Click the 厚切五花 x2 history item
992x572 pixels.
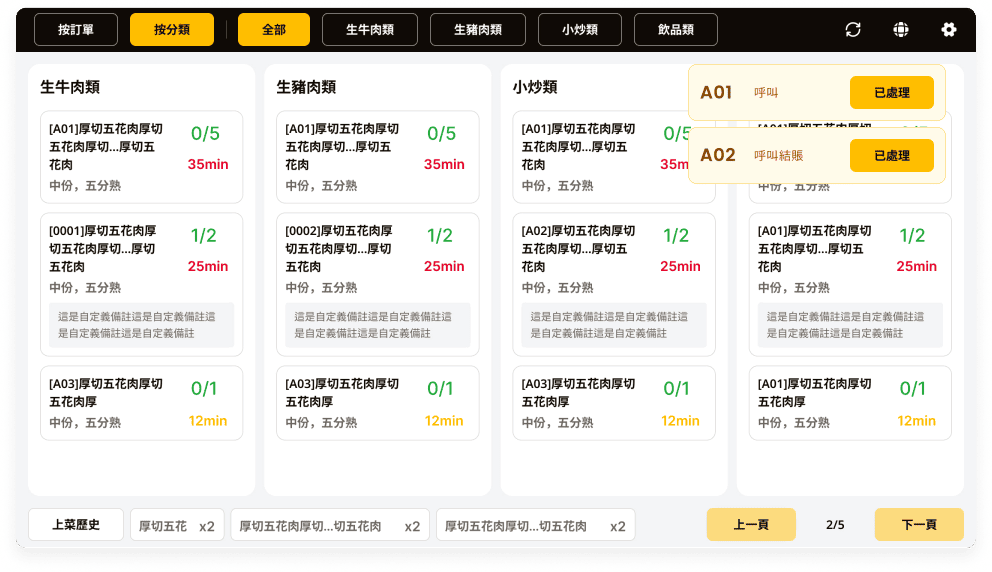[177, 526]
